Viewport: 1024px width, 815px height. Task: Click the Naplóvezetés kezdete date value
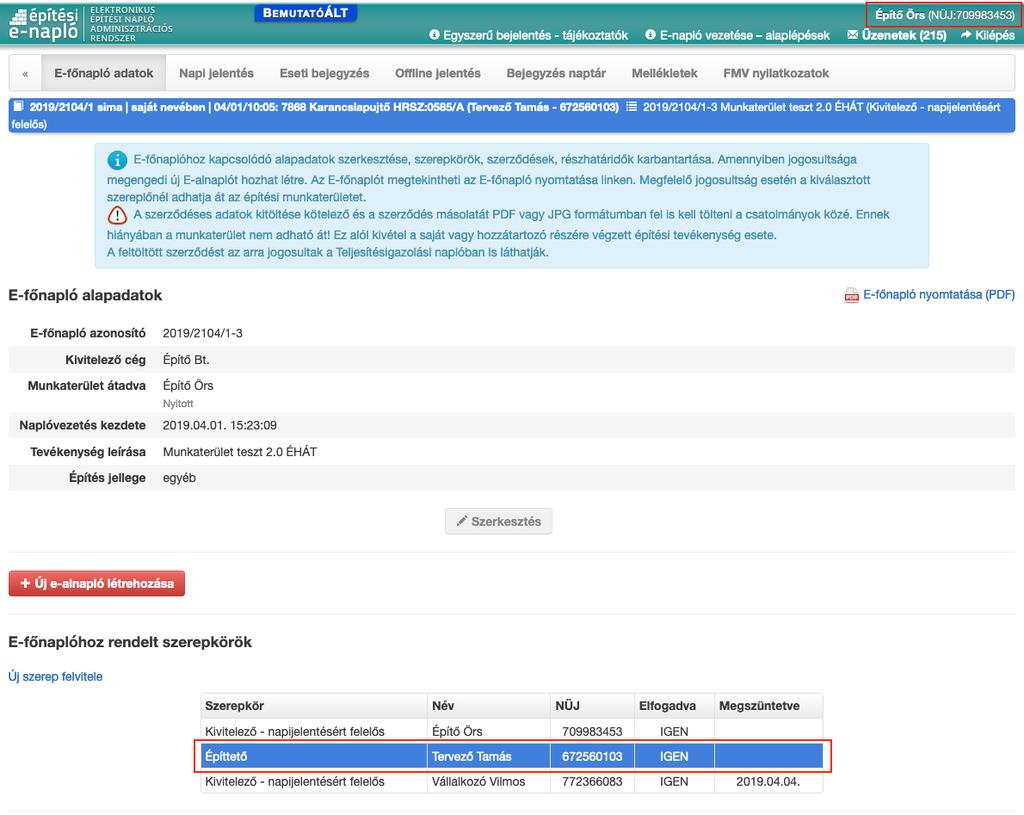tap(219, 425)
